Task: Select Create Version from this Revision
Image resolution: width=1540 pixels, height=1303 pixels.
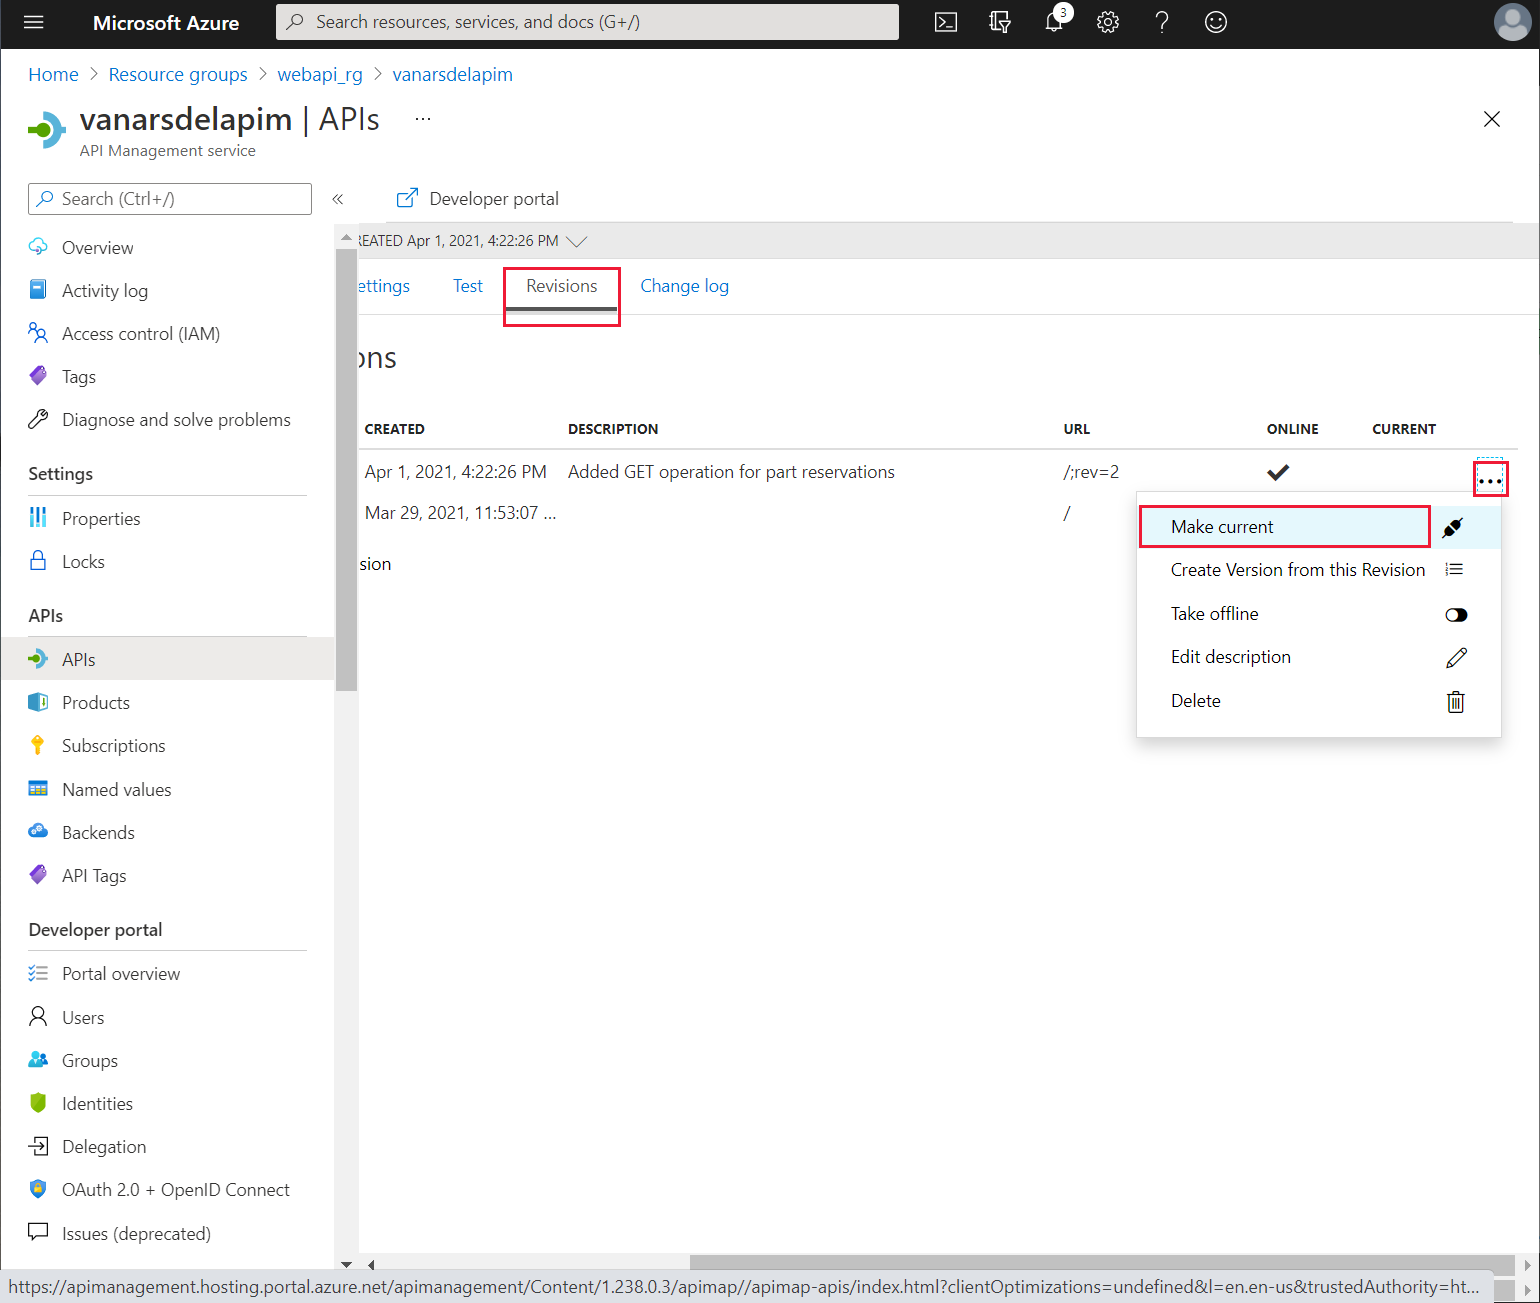Action: pyautogui.click(x=1297, y=570)
